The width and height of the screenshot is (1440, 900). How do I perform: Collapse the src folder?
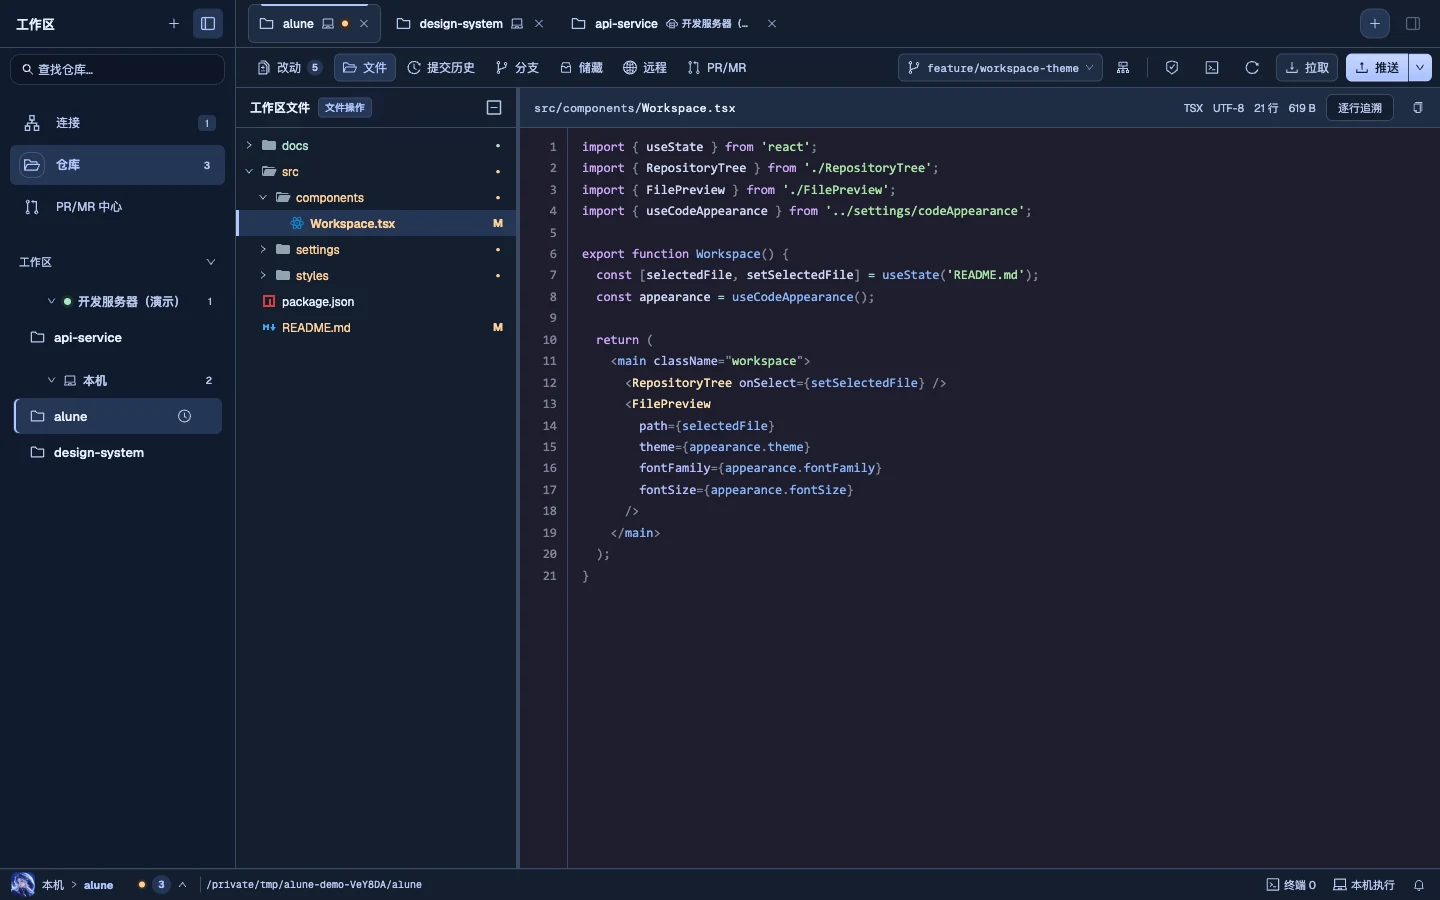coord(250,172)
